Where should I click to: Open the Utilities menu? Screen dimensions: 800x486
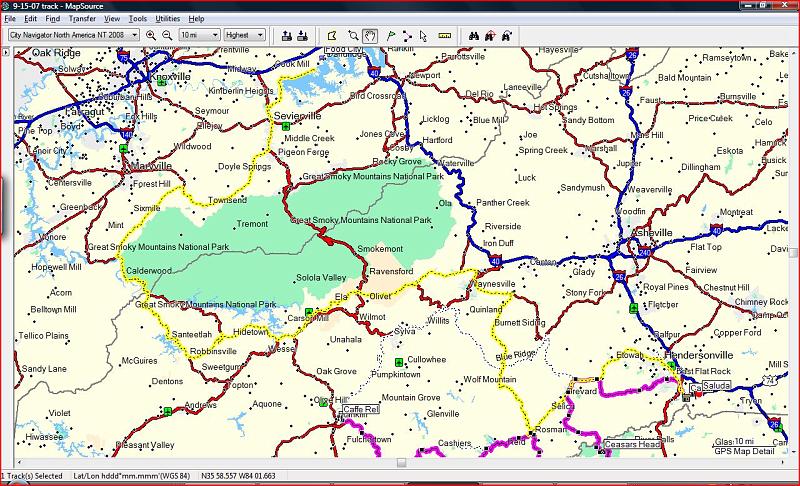(x=167, y=19)
